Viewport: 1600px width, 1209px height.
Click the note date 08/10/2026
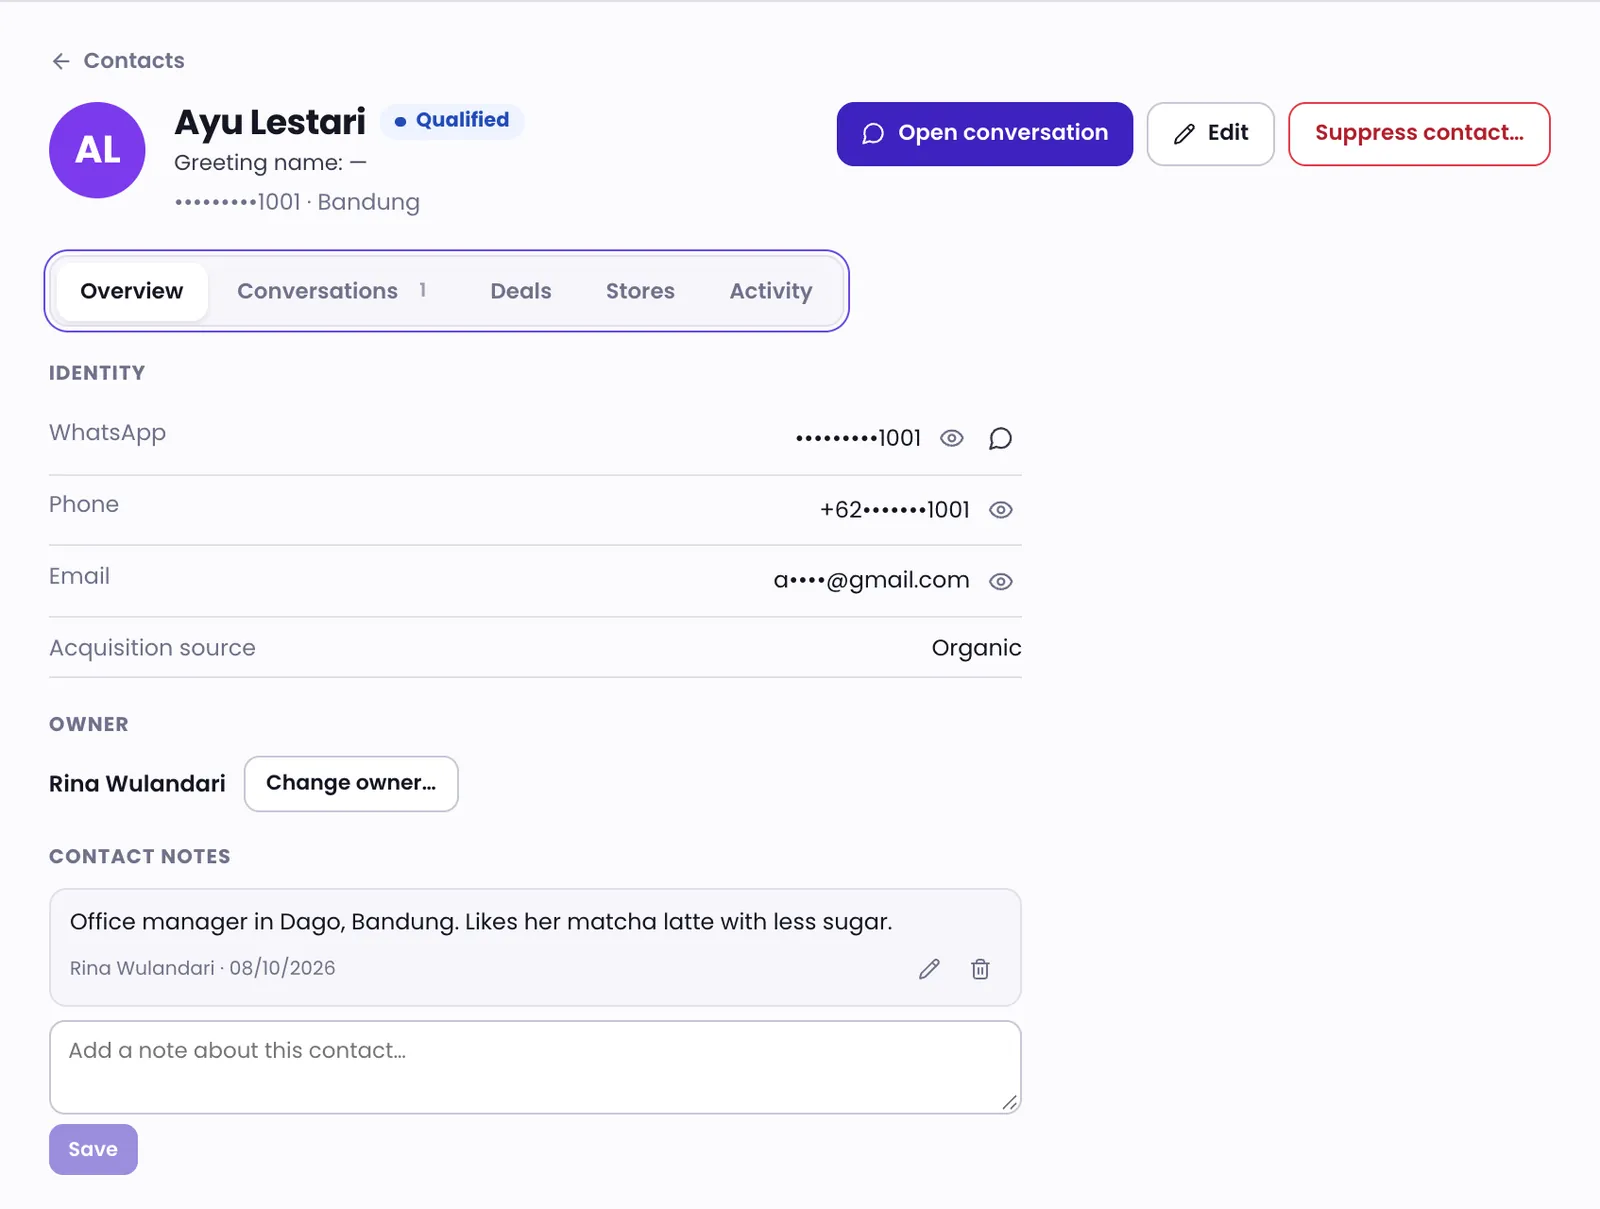[282, 968]
